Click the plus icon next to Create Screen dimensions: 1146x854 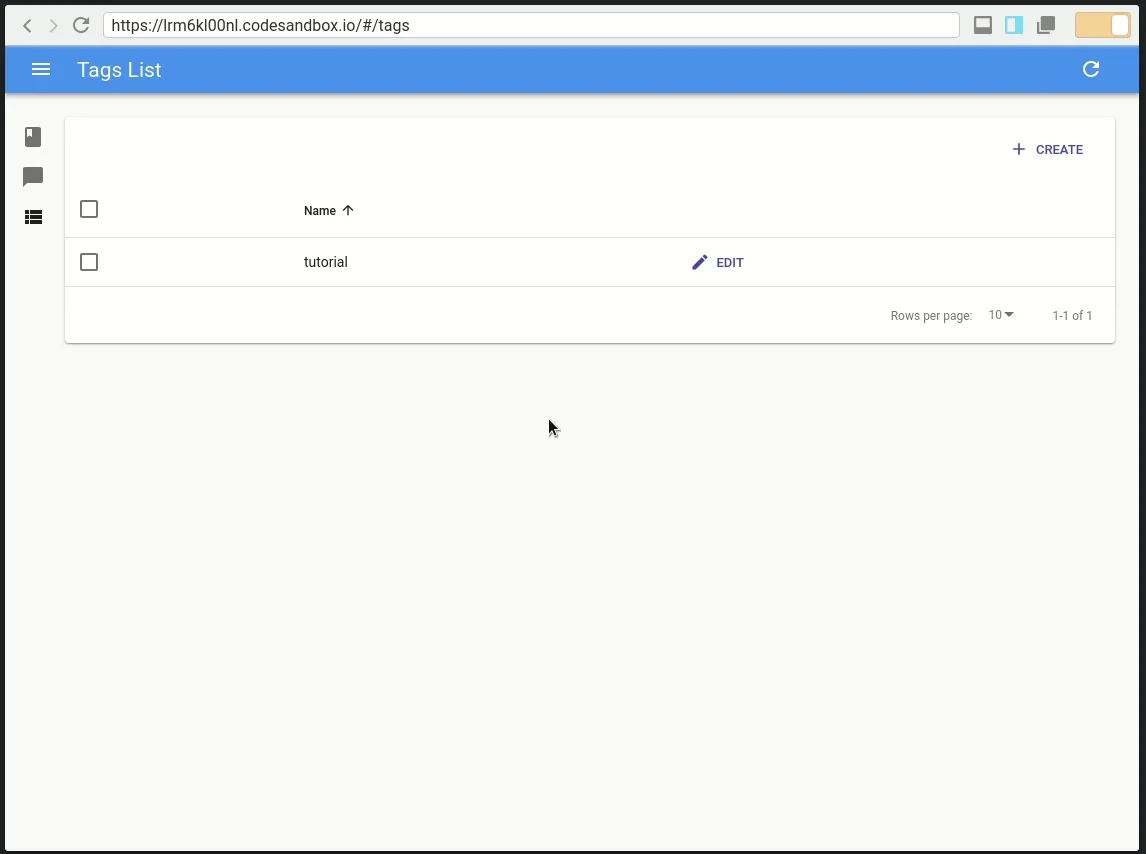pos(1018,149)
